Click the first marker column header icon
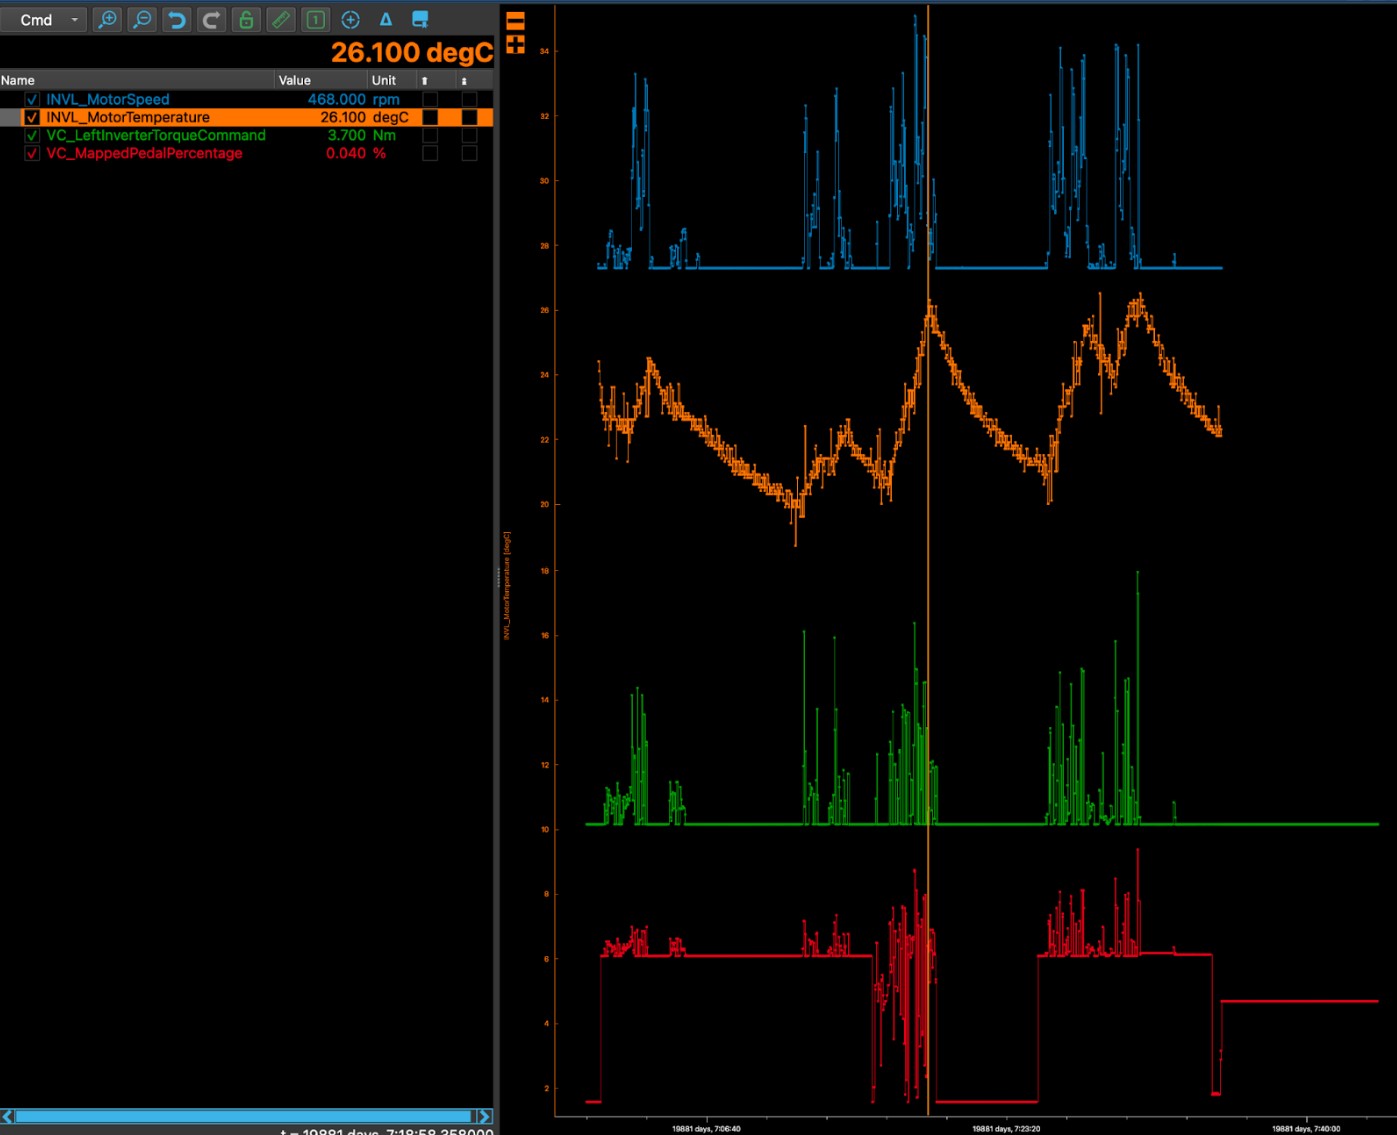1397x1135 pixels. tap(425, 80)
